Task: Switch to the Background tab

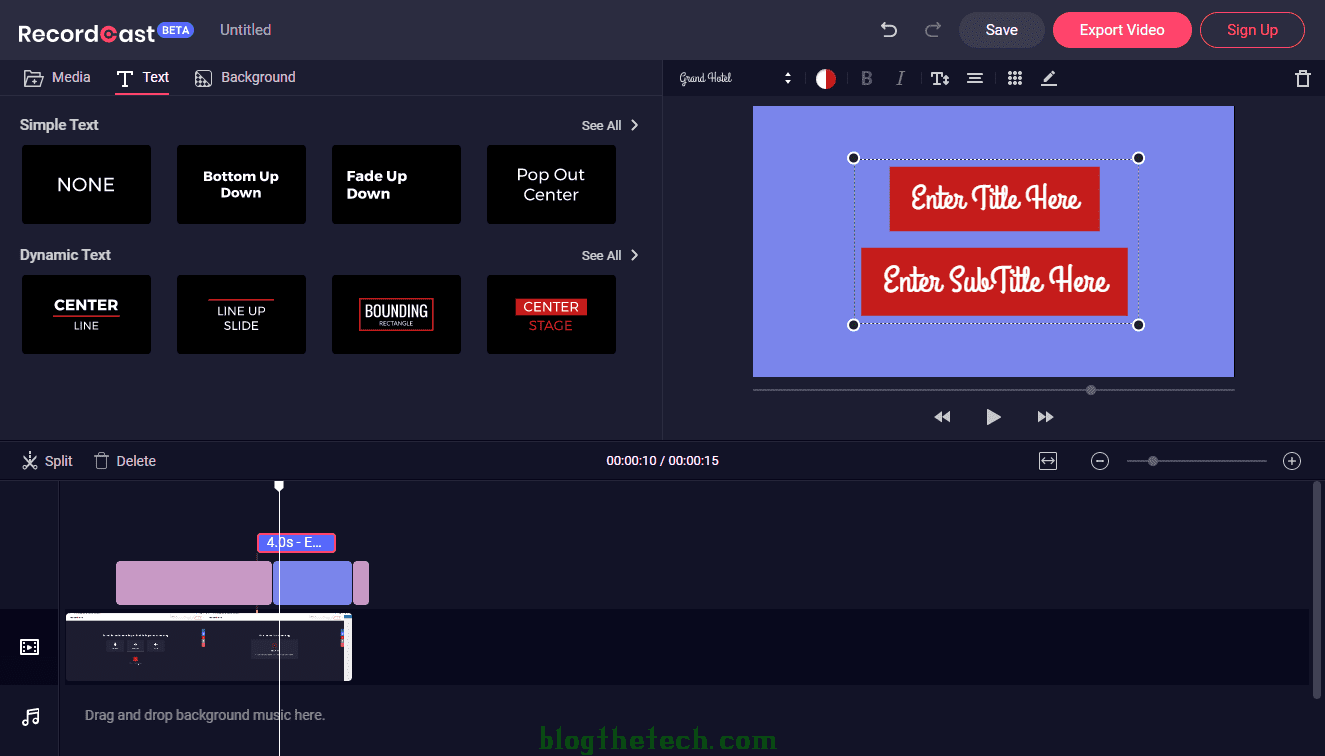Action: [x=245, y=78]
